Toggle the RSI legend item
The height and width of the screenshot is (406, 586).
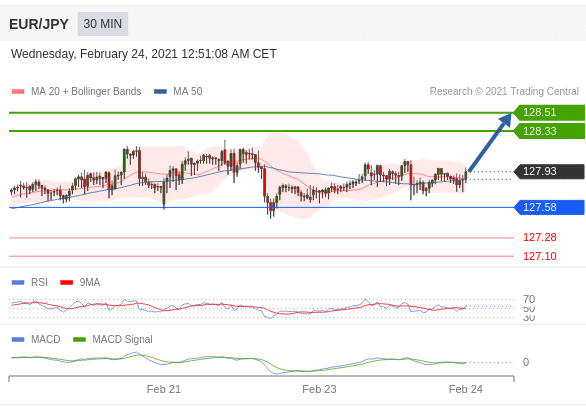coord(30,282)
